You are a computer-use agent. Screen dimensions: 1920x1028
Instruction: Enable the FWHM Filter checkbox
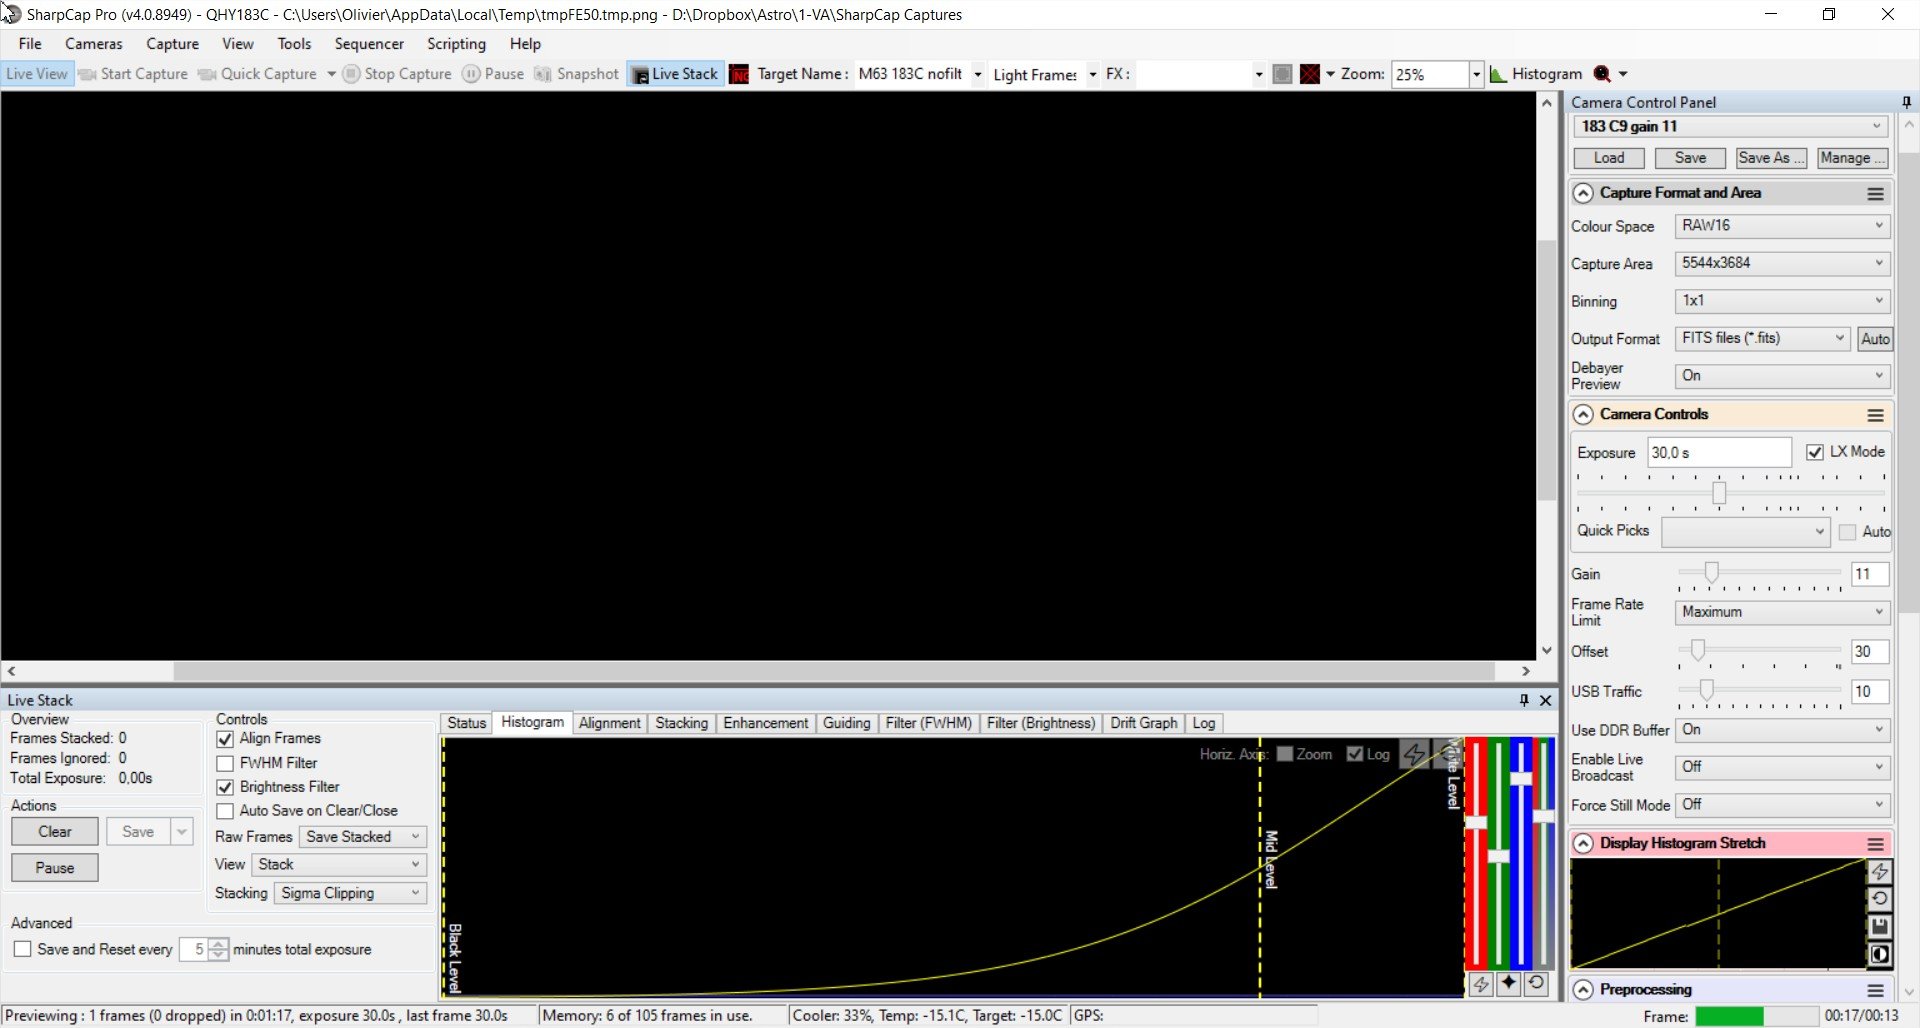tap(225, 763)
